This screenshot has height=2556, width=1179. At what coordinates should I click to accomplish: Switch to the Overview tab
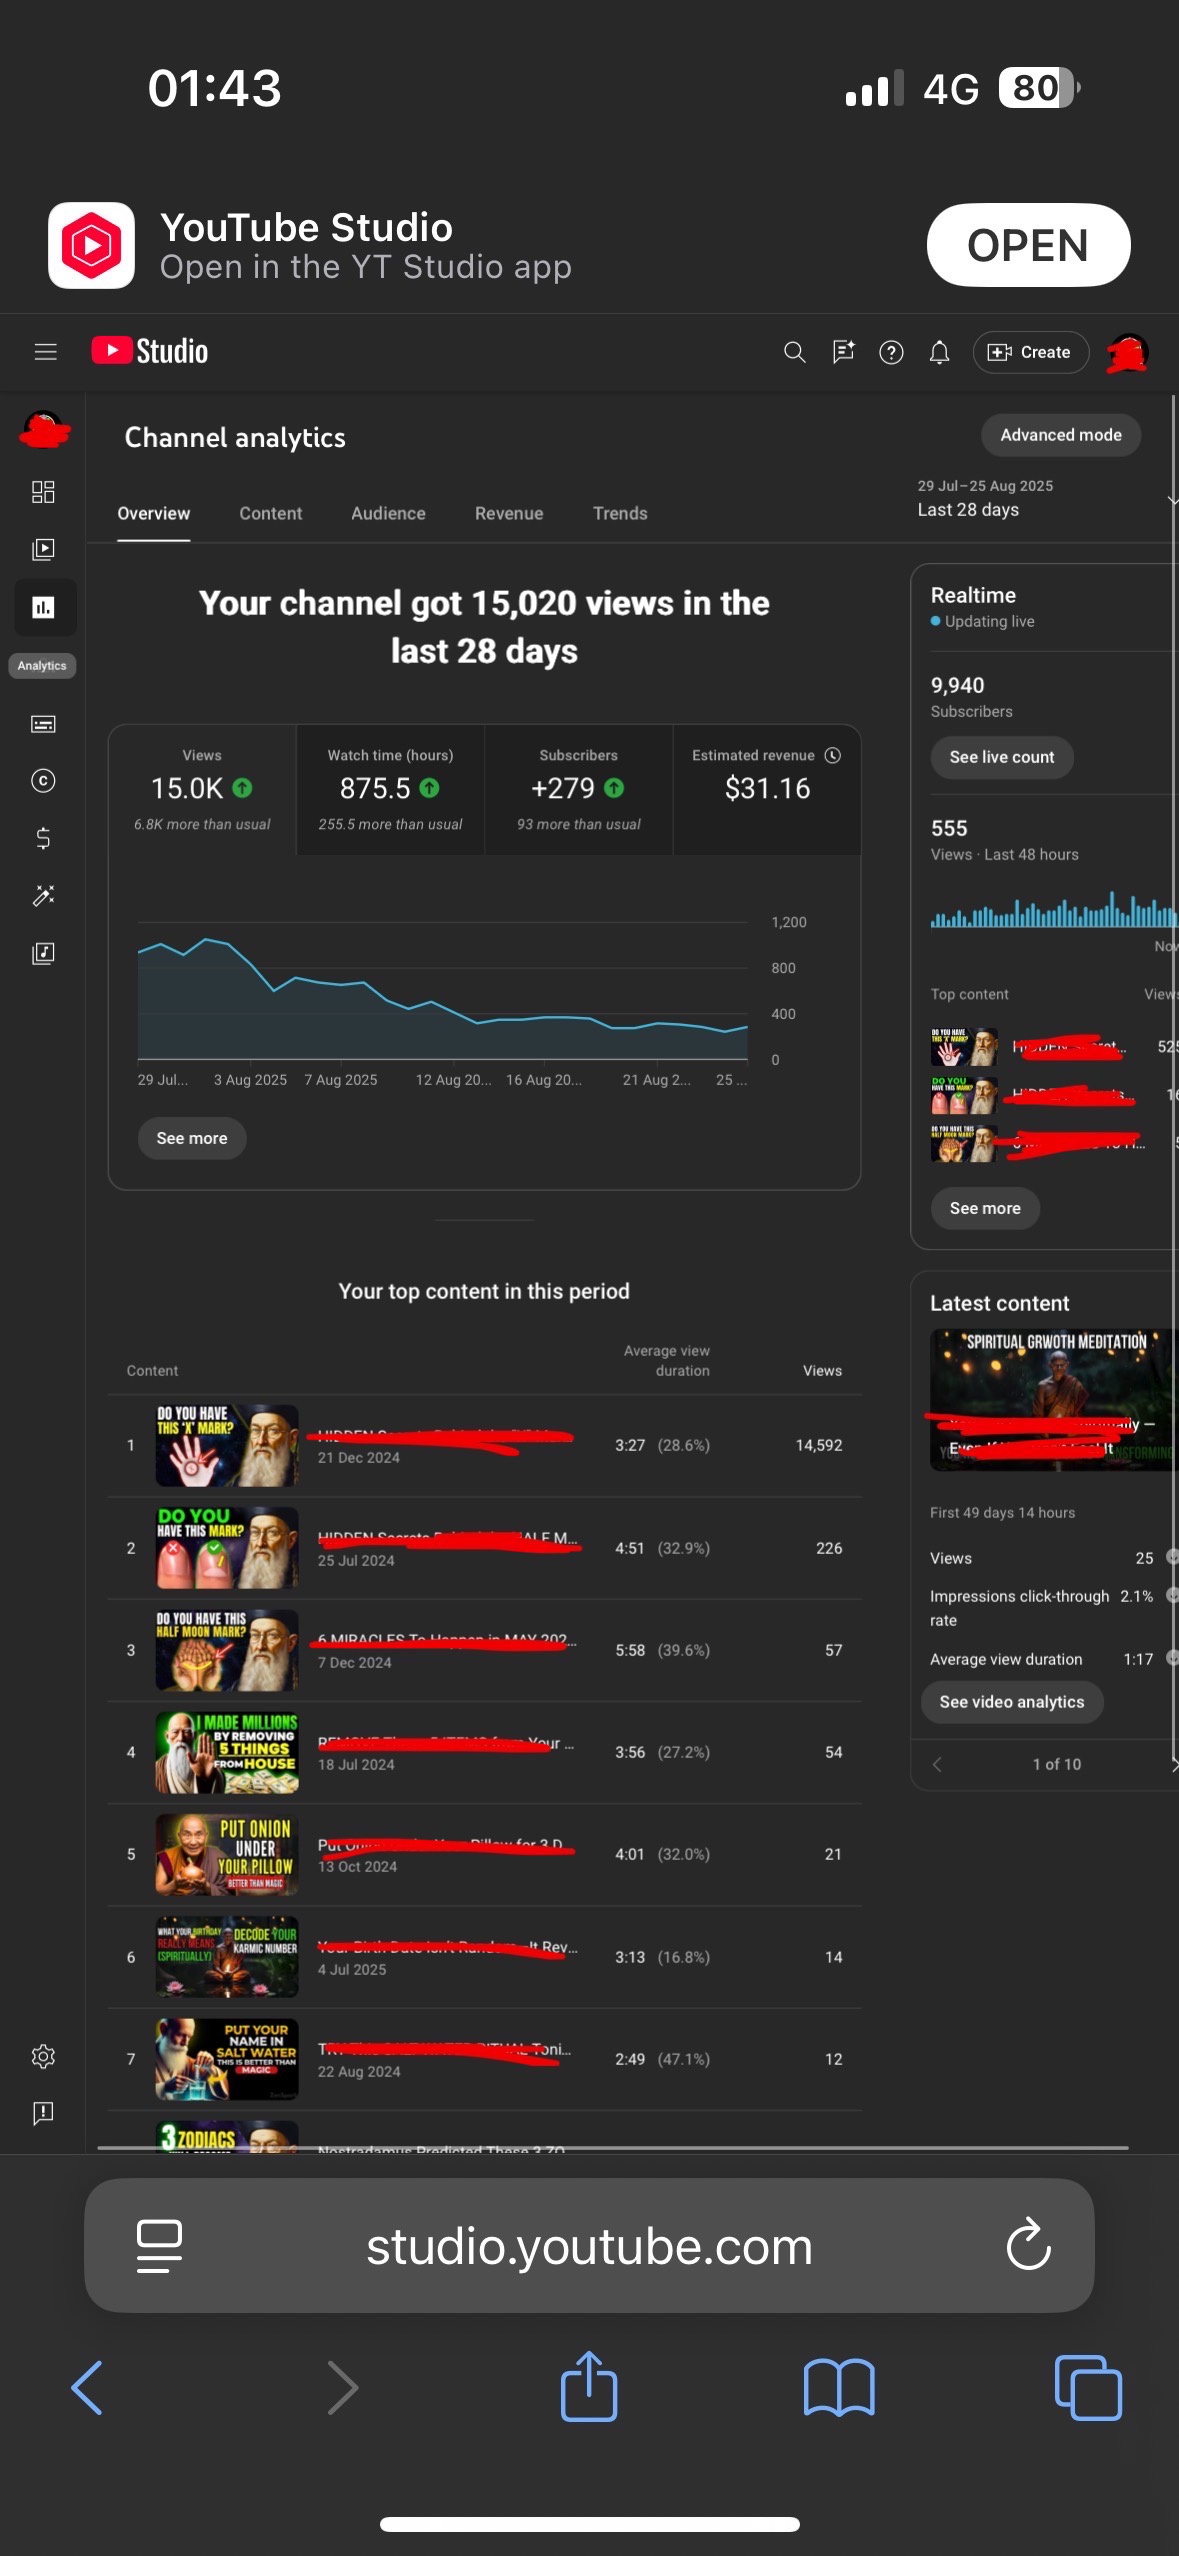tap(153, 513)
